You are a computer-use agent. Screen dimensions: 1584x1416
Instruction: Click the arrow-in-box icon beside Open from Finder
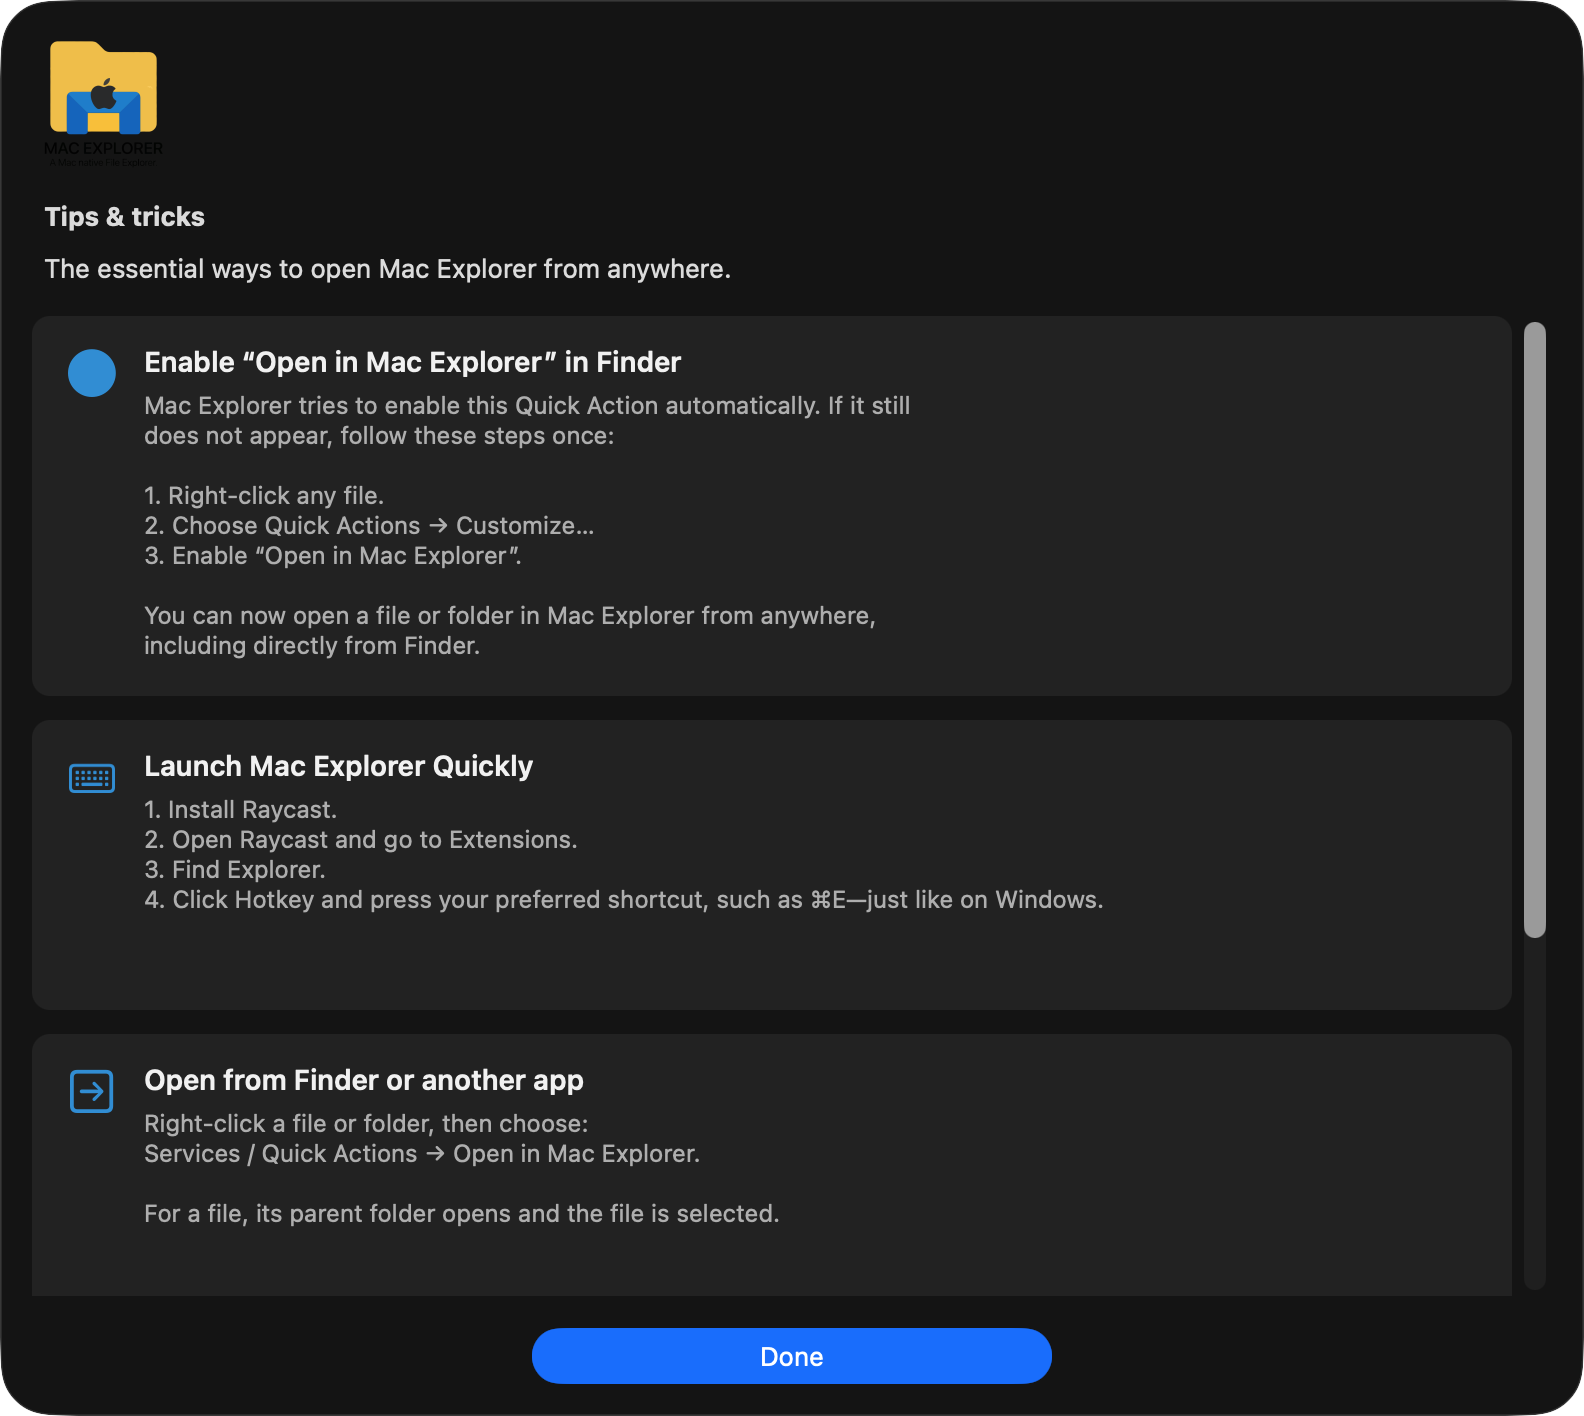coord(92,1091)
